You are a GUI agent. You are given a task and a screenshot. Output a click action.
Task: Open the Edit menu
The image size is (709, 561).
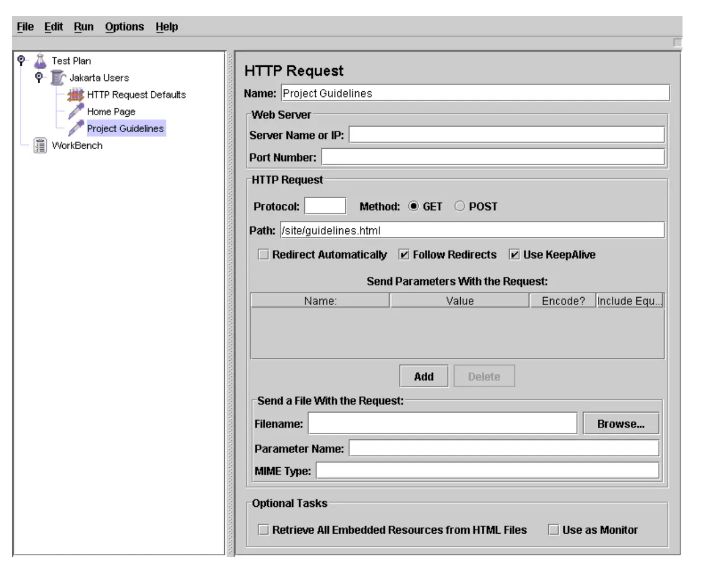(53, 27)
